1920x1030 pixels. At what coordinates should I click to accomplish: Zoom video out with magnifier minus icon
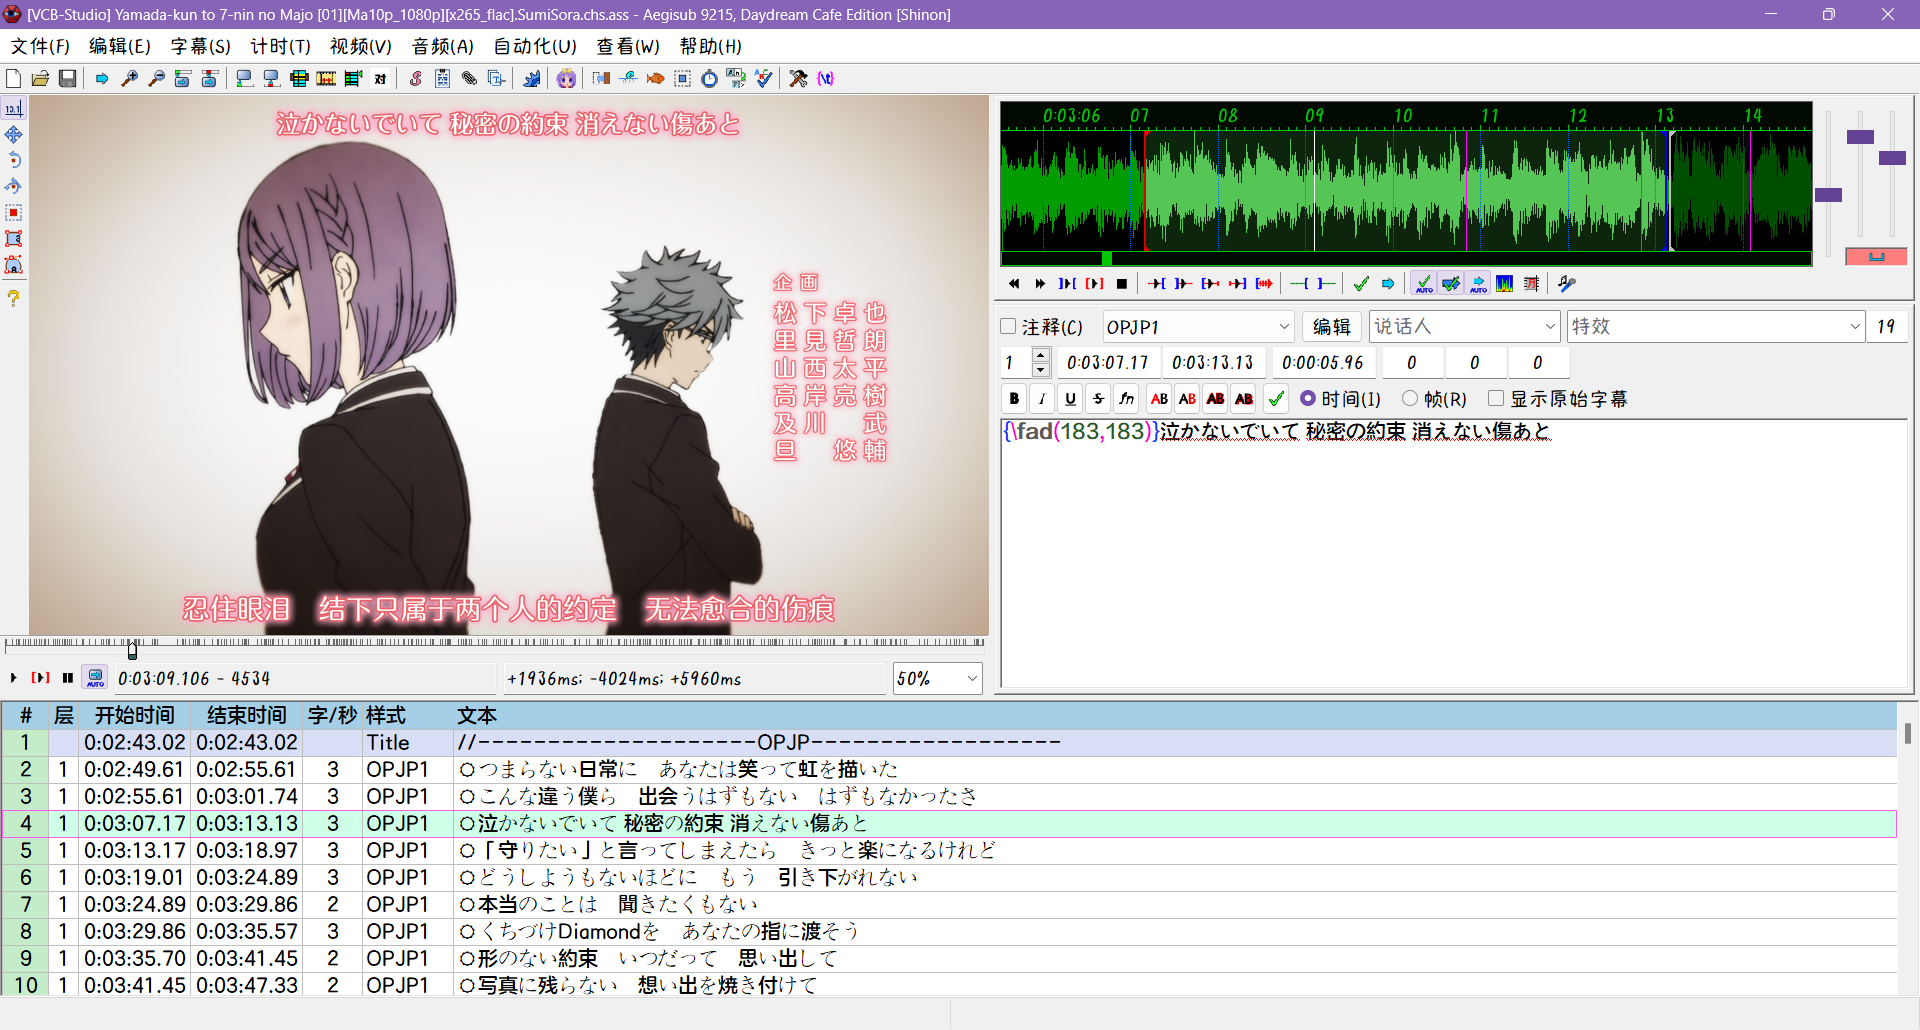[x=156, y=79]
